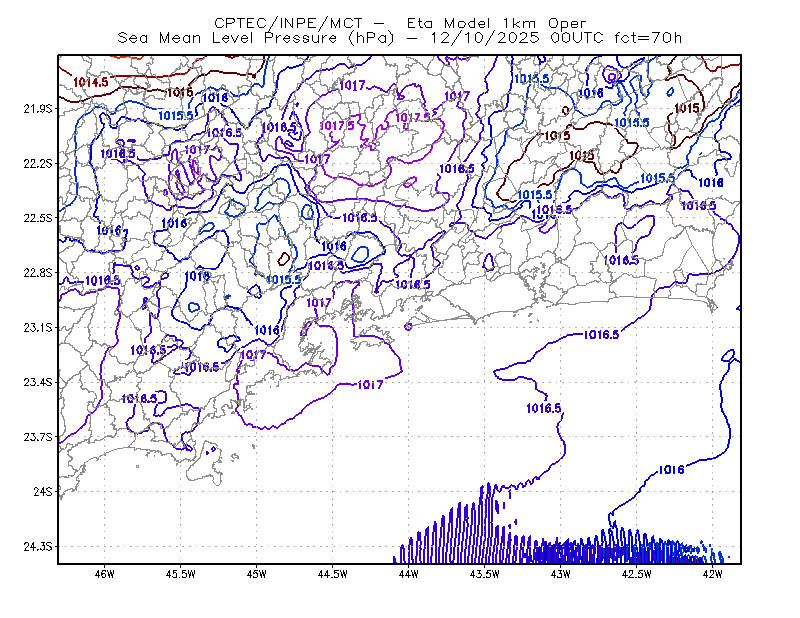800x618 pixels.
Task: Click the 44W longitude axis label
Action: point(409,574)
